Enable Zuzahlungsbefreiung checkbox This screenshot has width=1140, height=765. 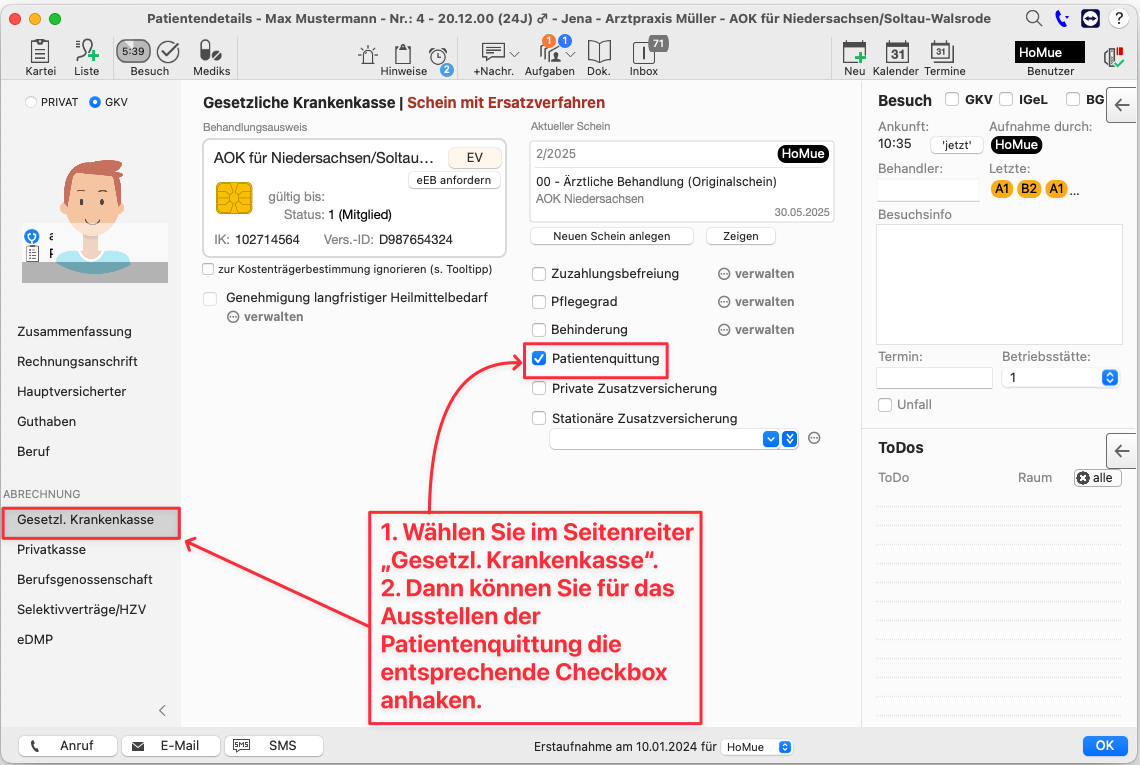tap(539, 274)
